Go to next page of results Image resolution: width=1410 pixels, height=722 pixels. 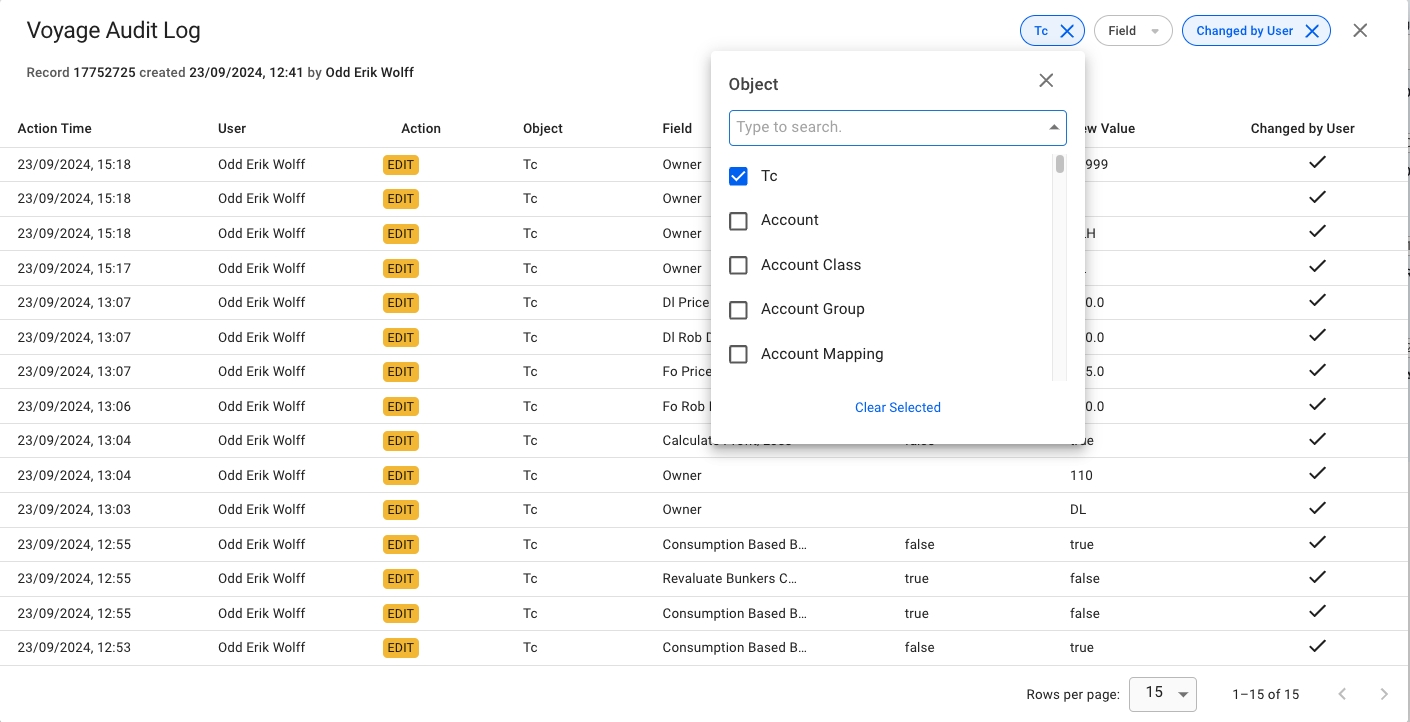[x=1384, y=694]
